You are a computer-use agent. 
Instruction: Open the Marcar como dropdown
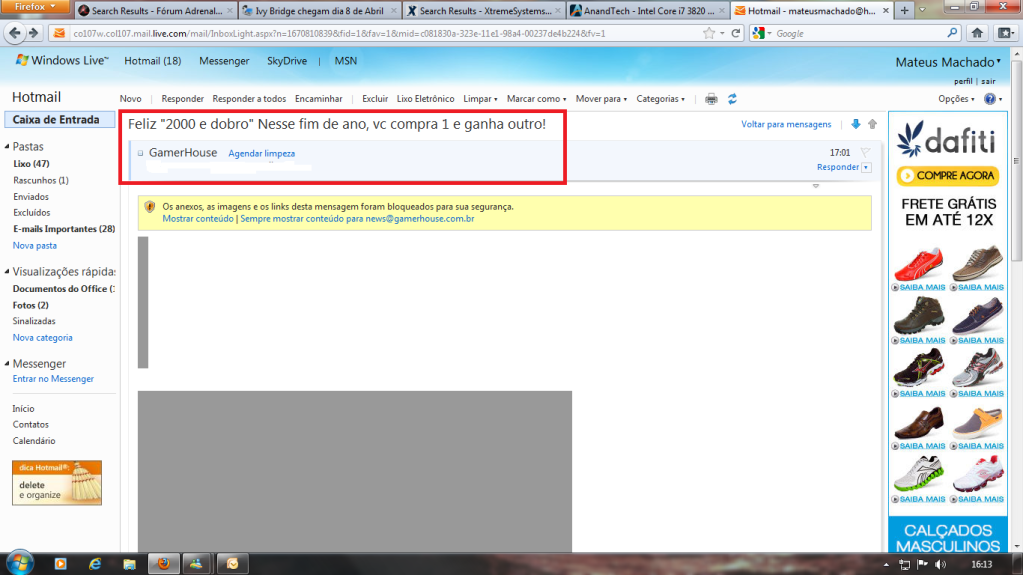pyautogui.click(x=536, y=99)
